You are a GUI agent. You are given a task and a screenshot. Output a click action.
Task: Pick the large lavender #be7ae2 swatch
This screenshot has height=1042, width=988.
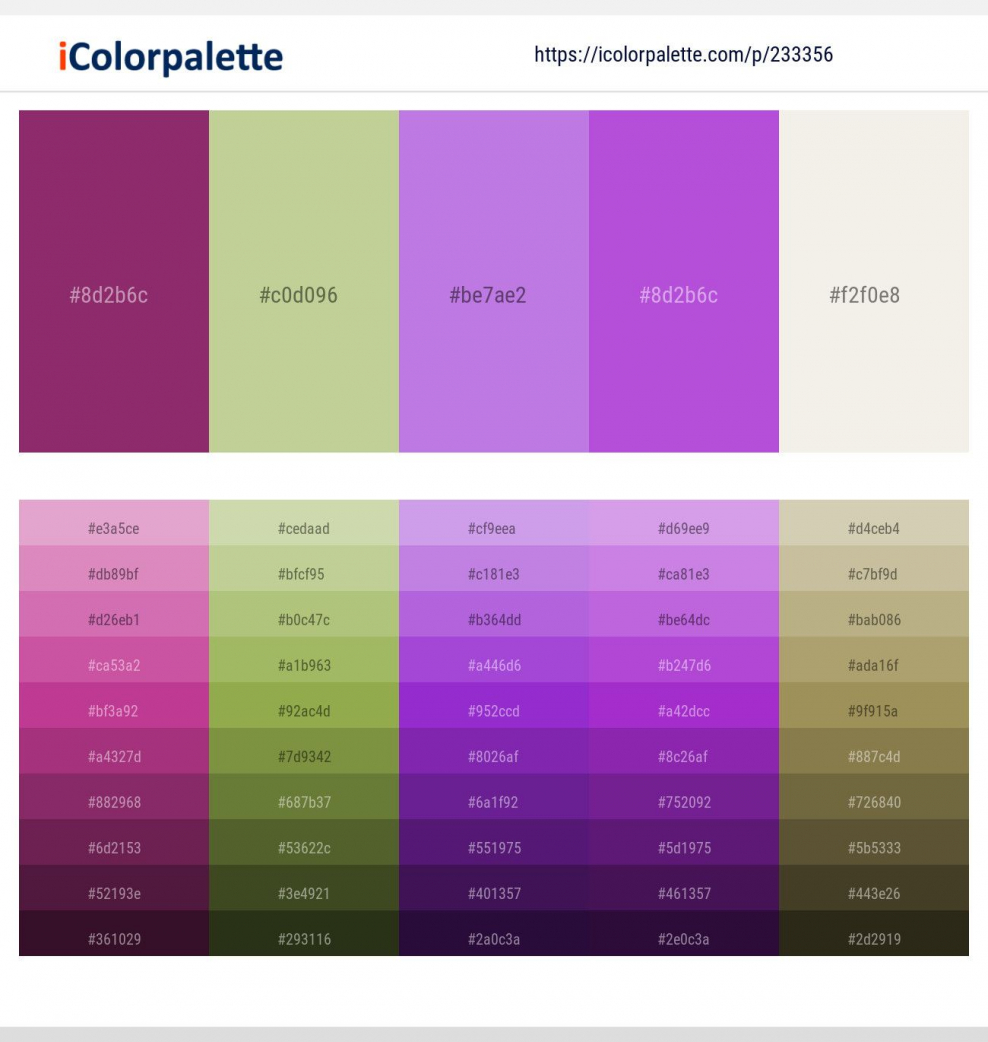493,281
